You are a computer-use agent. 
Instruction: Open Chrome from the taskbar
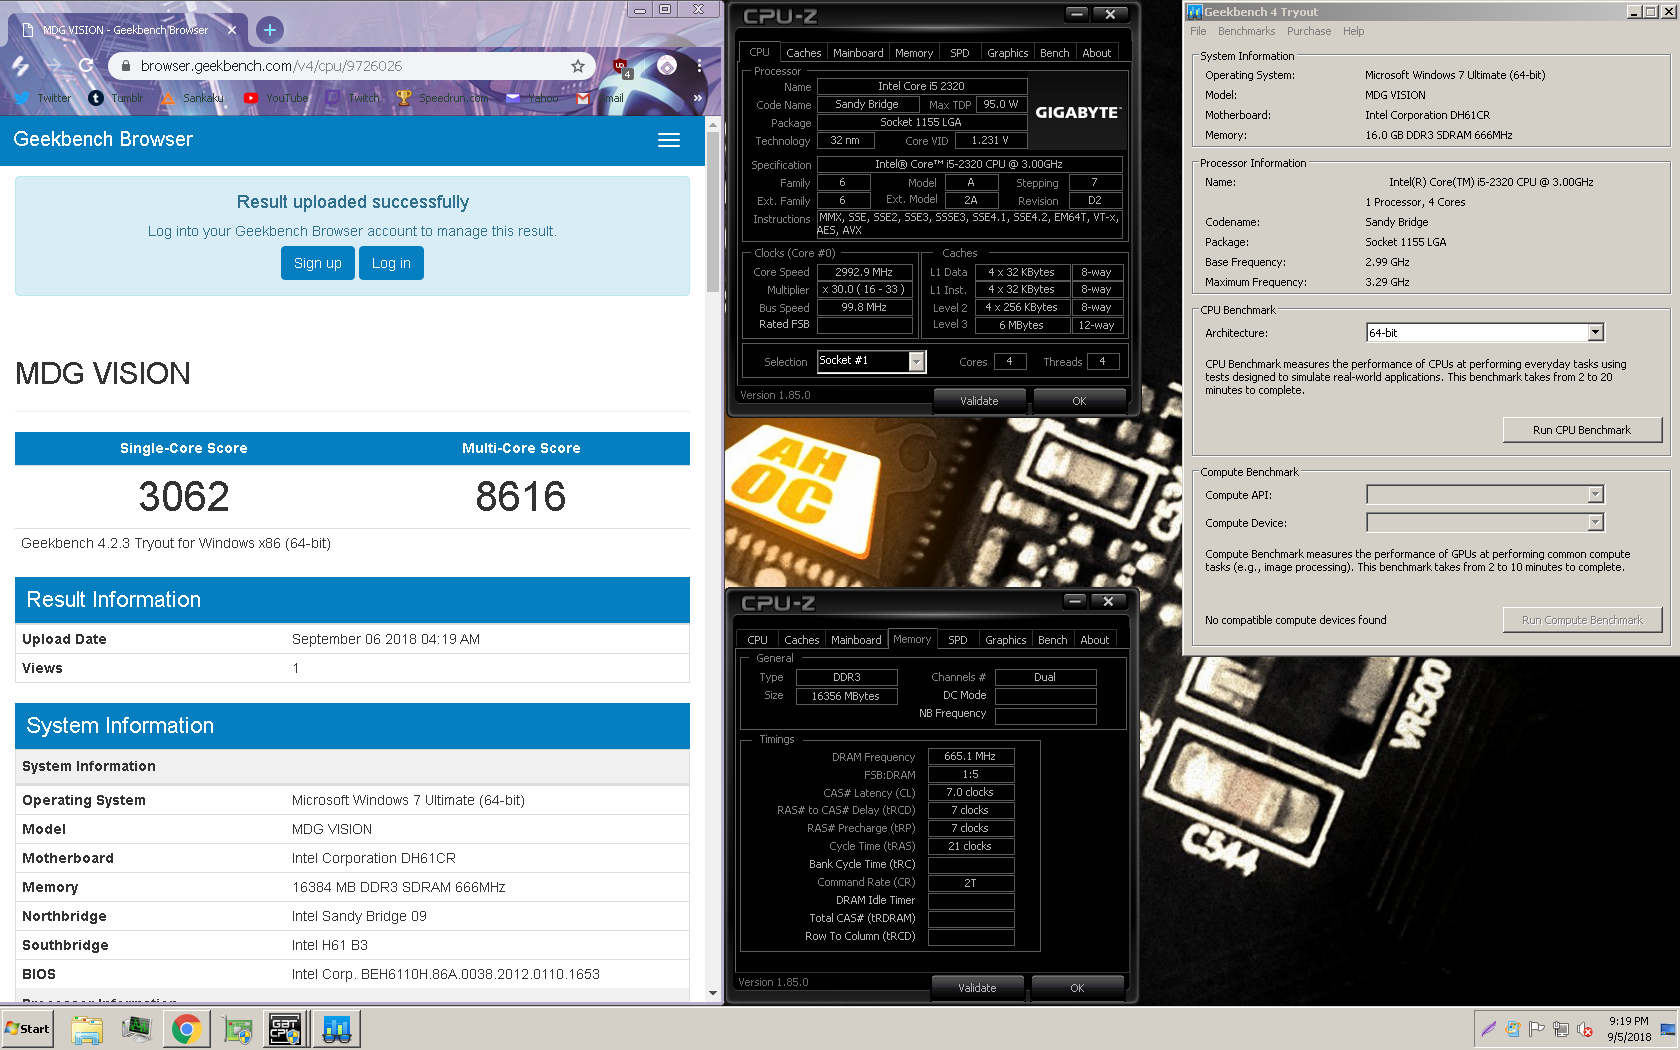click(186, 1029)
